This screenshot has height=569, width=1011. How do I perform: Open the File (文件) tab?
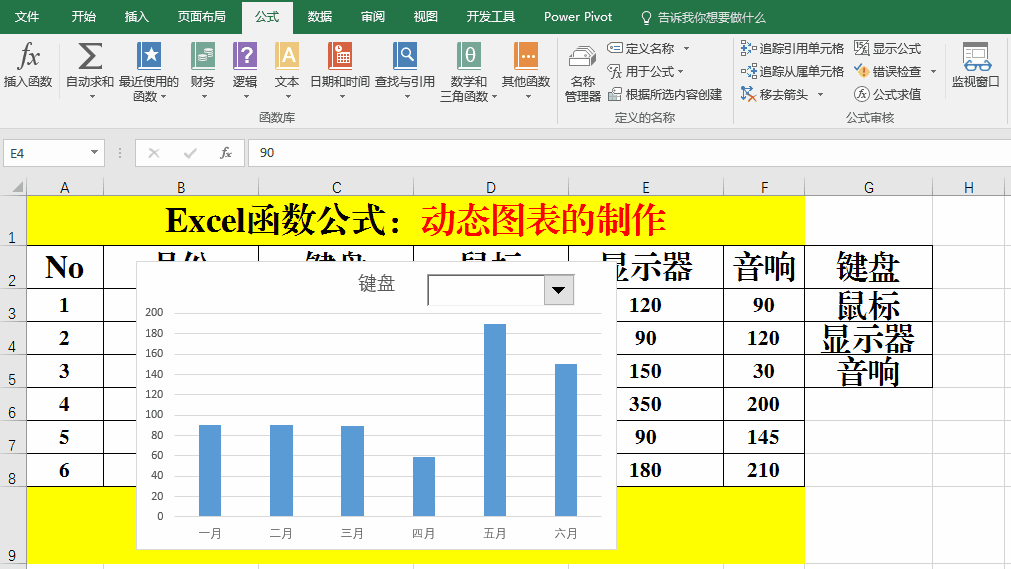point(27,17)
